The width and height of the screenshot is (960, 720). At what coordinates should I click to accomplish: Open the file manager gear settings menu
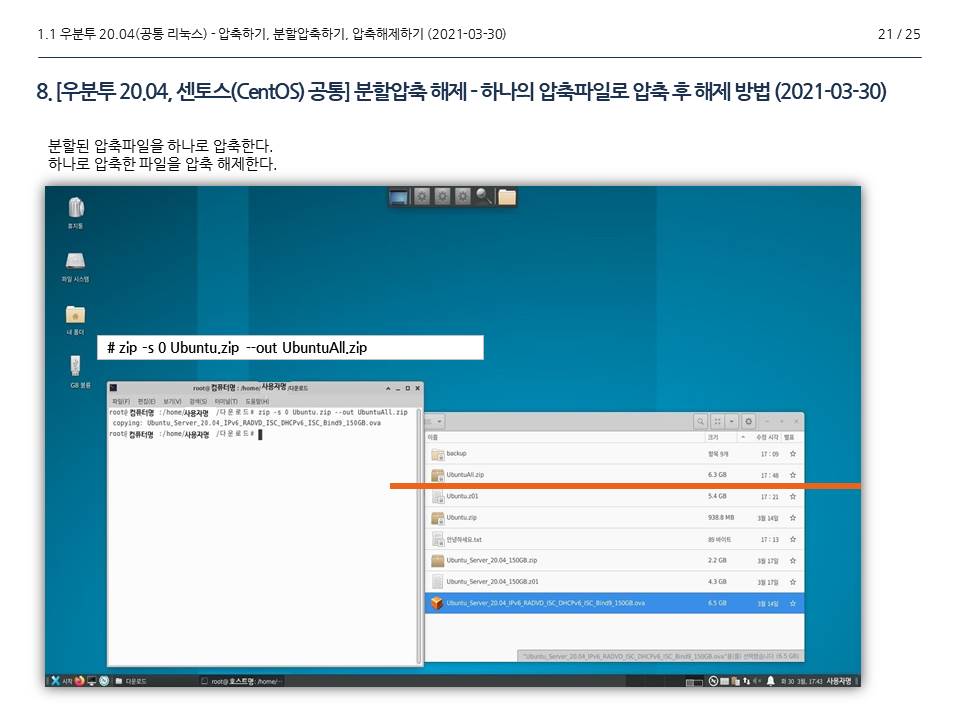[x=748, y=421]
